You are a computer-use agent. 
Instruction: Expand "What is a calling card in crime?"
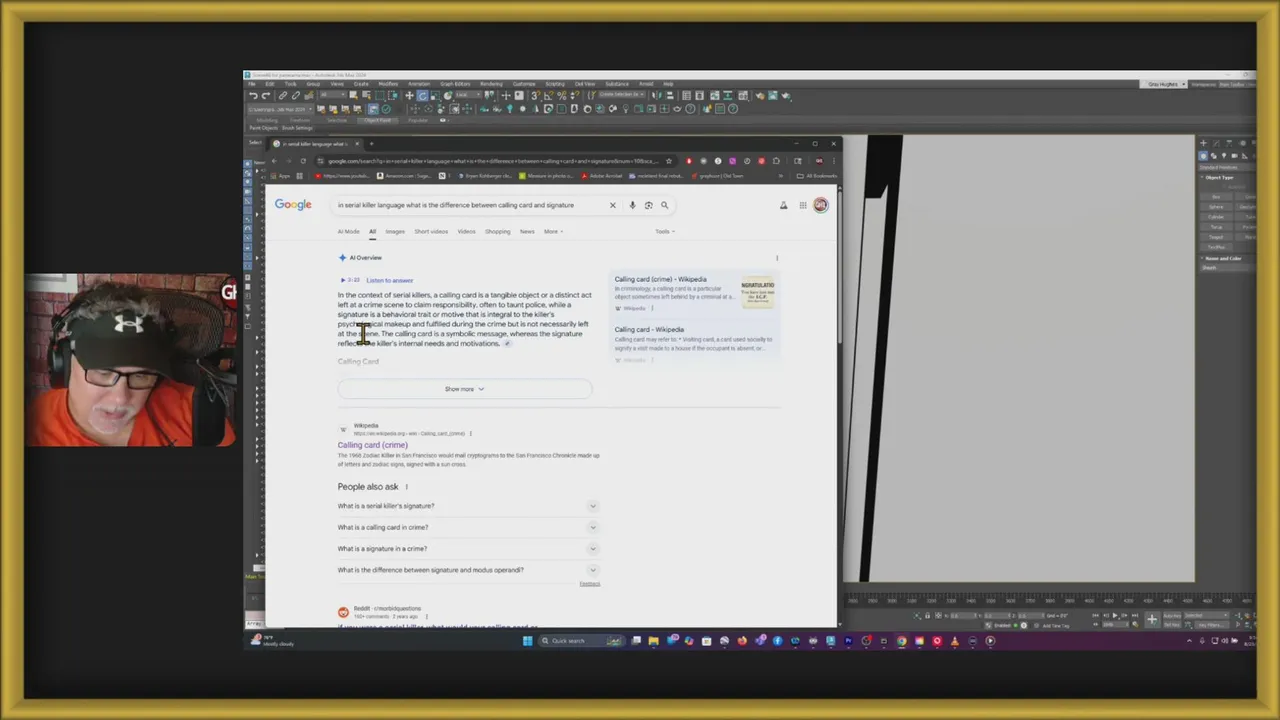[467, 527]
